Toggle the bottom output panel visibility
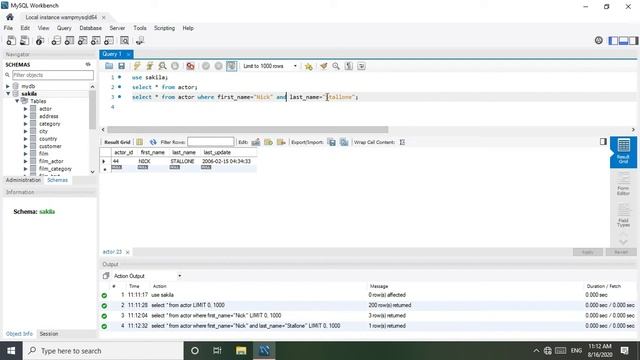Image resolution: width=640 pixels, height=360 pixels. coord(623,40)
